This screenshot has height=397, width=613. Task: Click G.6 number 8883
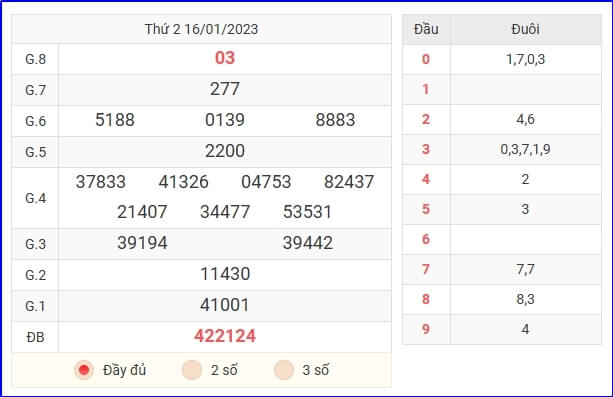[335, 120]
